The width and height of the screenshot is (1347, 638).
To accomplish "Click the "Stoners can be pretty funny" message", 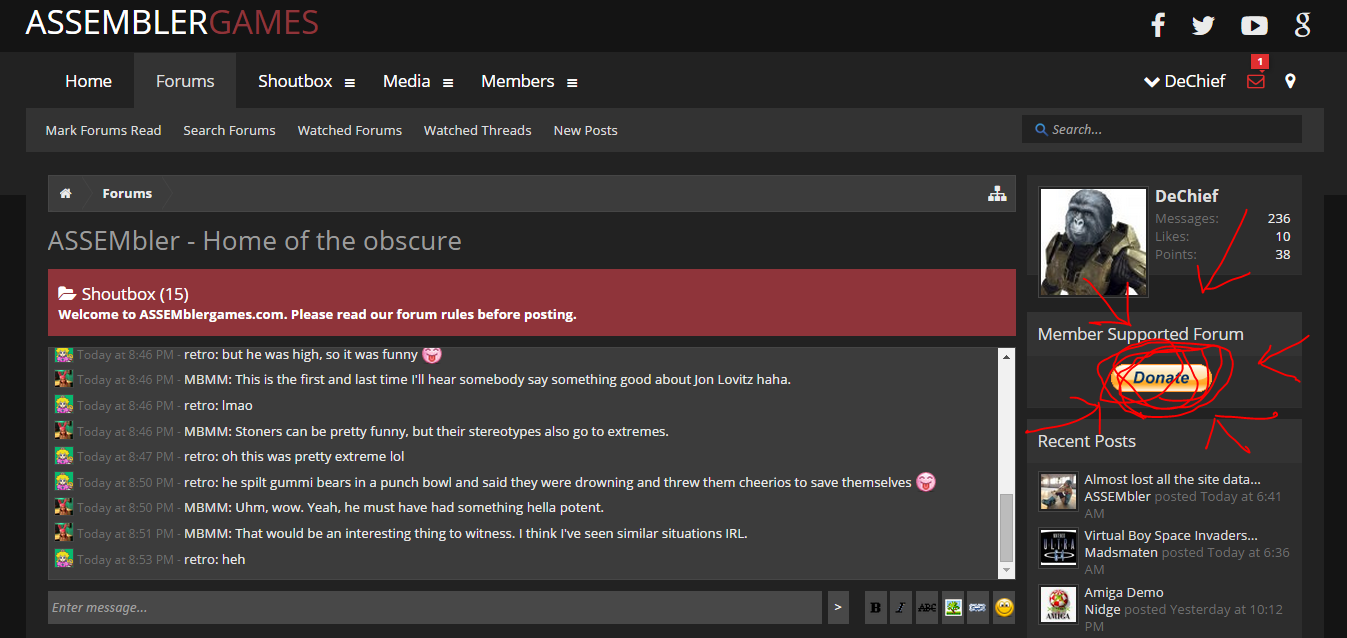I will [x=452, y=431].
